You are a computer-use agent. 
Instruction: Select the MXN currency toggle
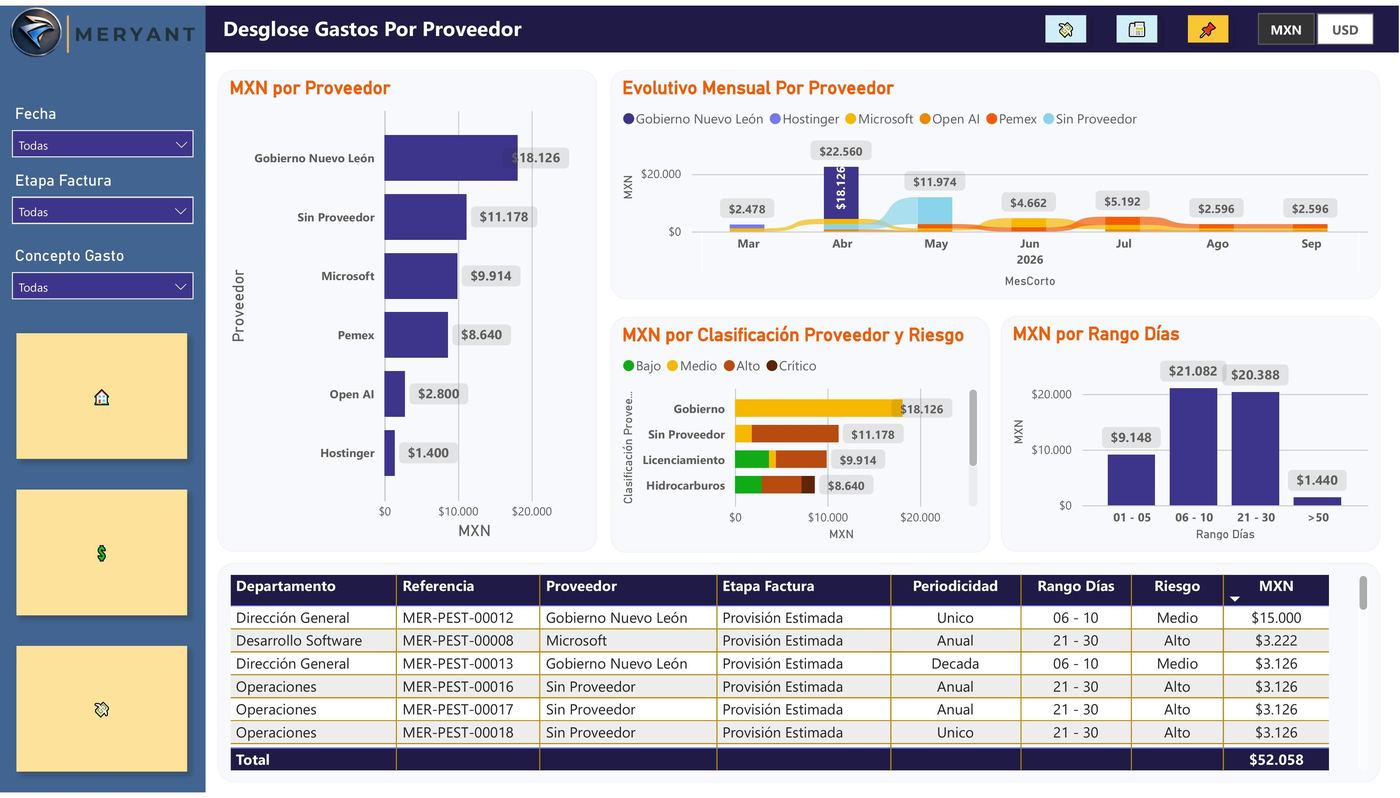[x=1286, y=30]
